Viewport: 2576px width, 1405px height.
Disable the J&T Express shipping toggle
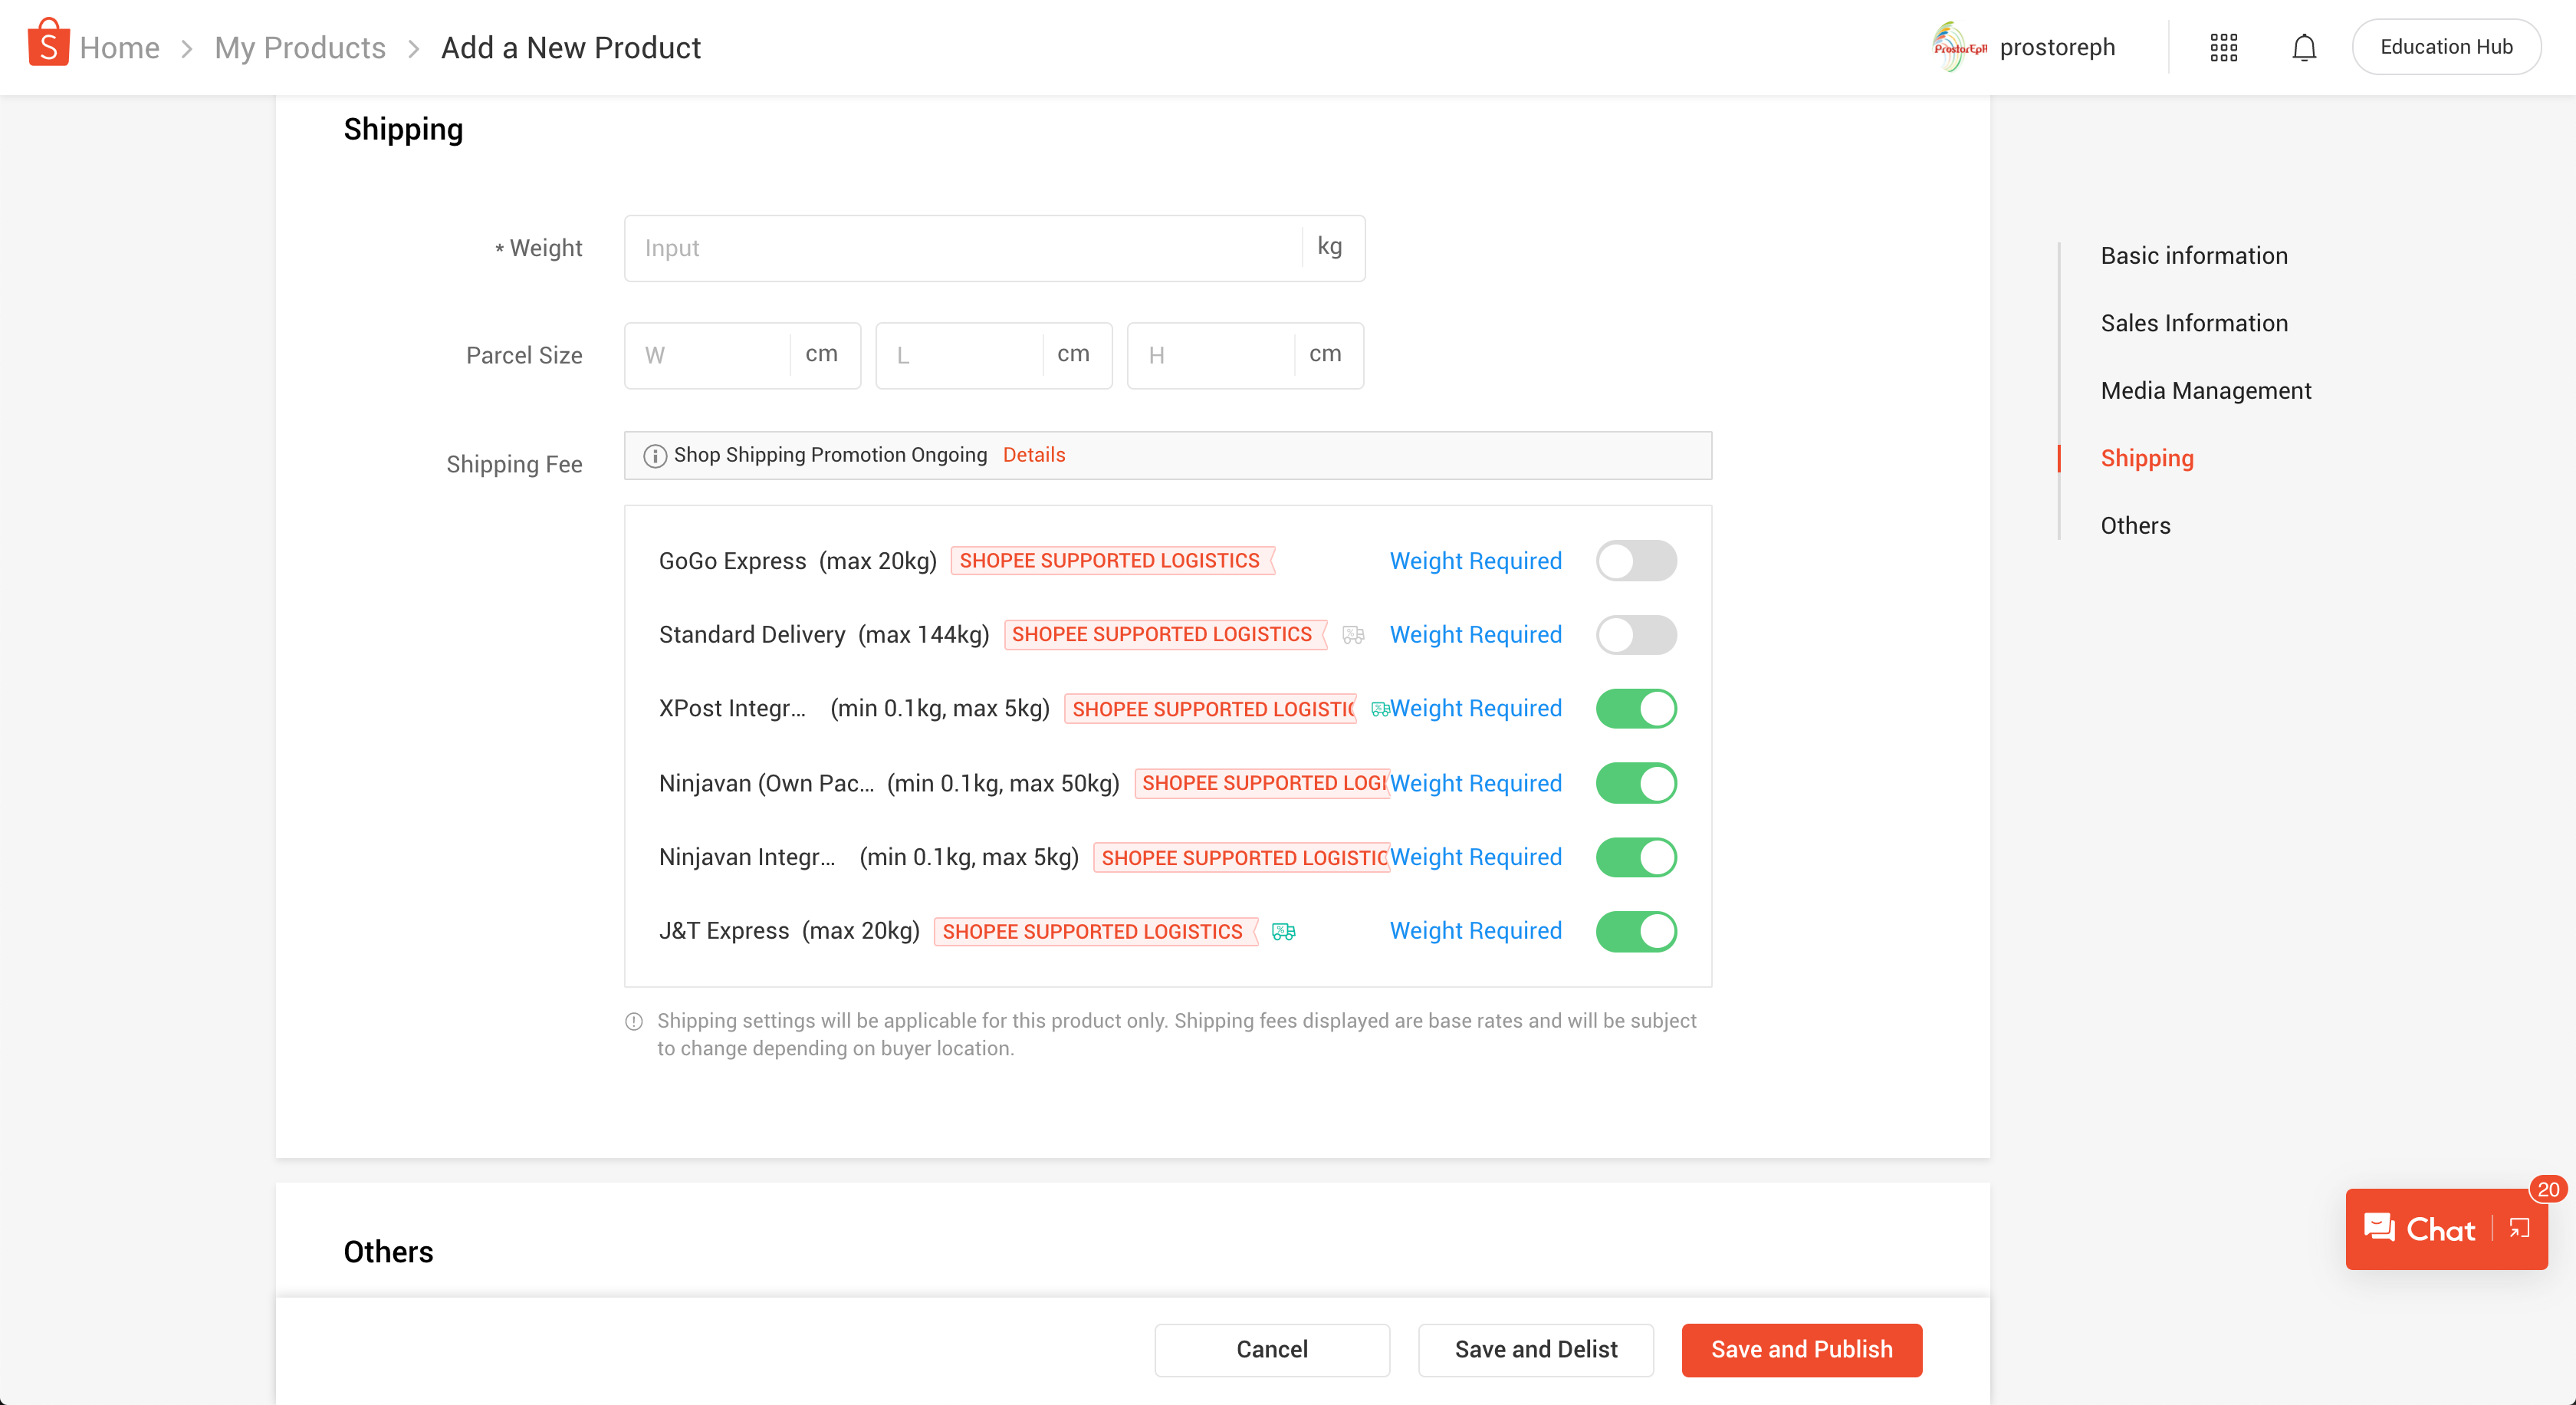1636,931
